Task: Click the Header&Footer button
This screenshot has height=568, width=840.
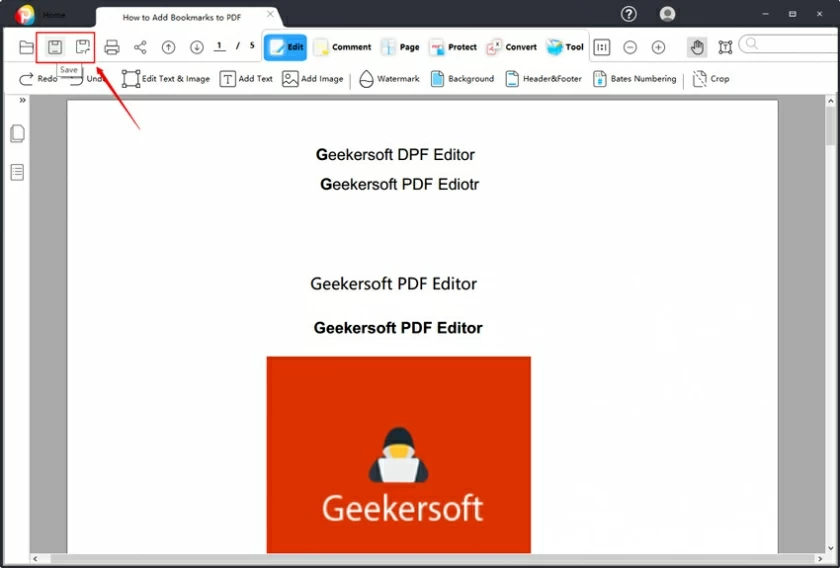Action: 544,79
